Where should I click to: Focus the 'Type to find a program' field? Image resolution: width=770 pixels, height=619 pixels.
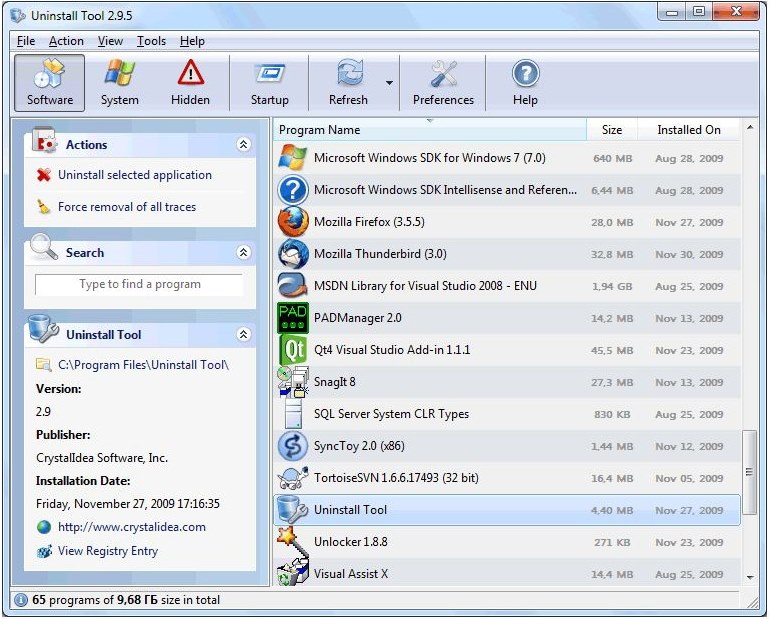pyautogui.click(x=139, y=285)
